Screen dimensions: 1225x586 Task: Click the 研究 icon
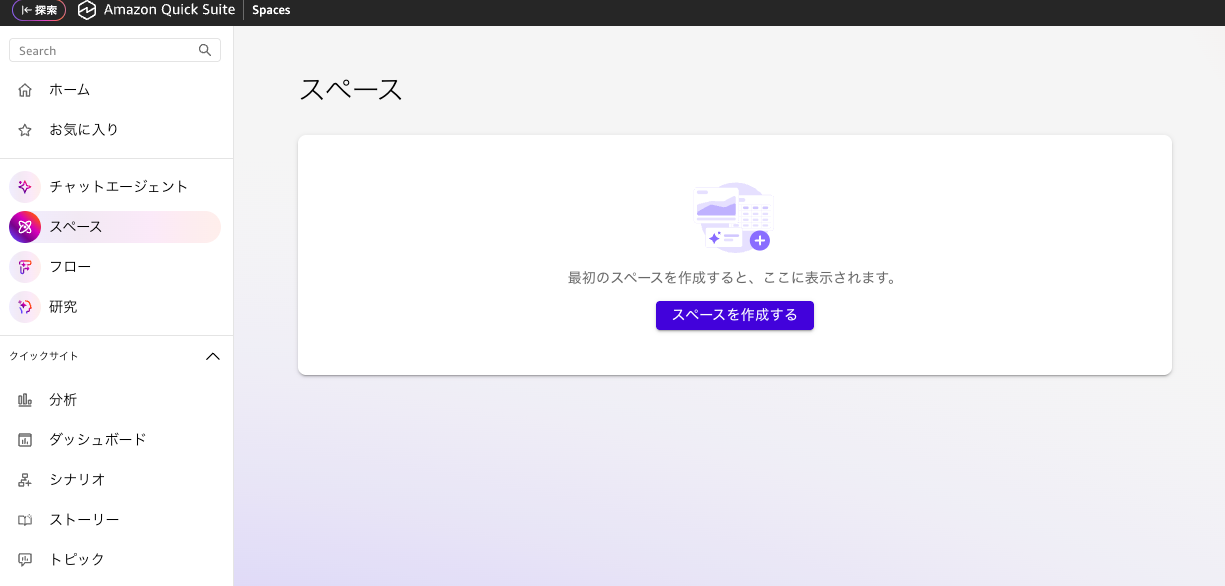pos(25,307)
